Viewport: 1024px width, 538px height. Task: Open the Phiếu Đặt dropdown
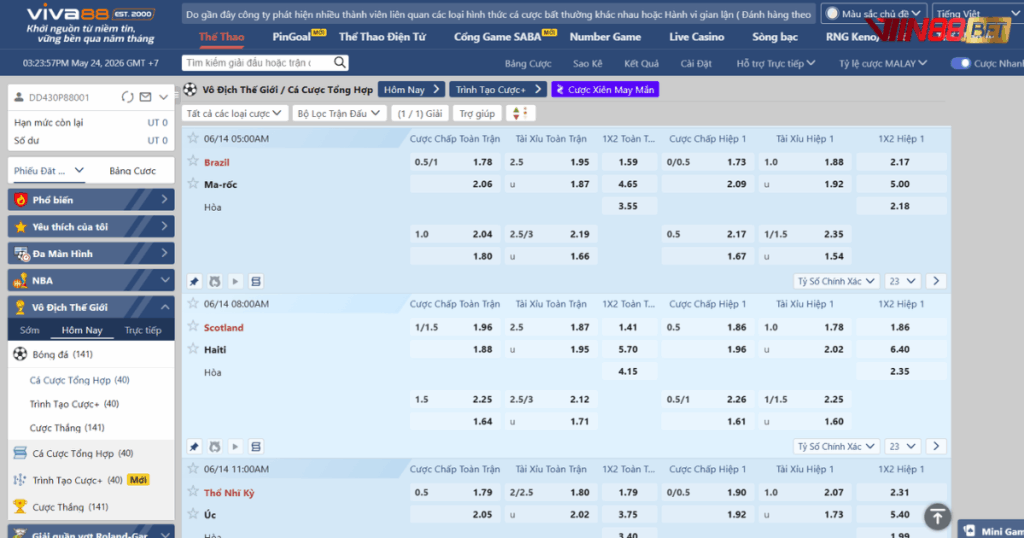[x=49, y=170]
